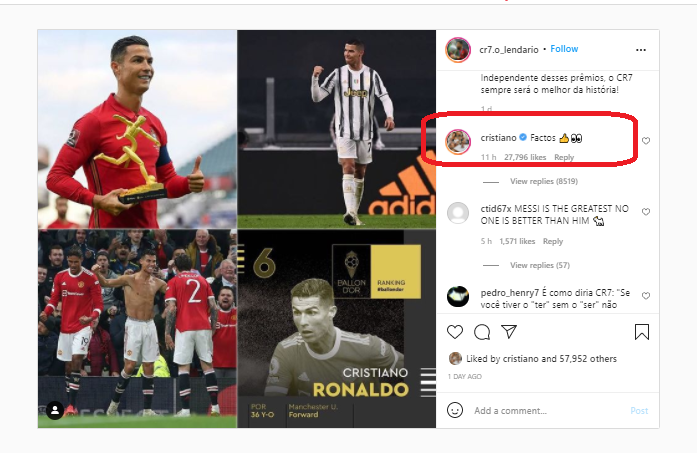Click tagged people icon on photo
This screenshot has width=697, height=453.
point(55,410)
